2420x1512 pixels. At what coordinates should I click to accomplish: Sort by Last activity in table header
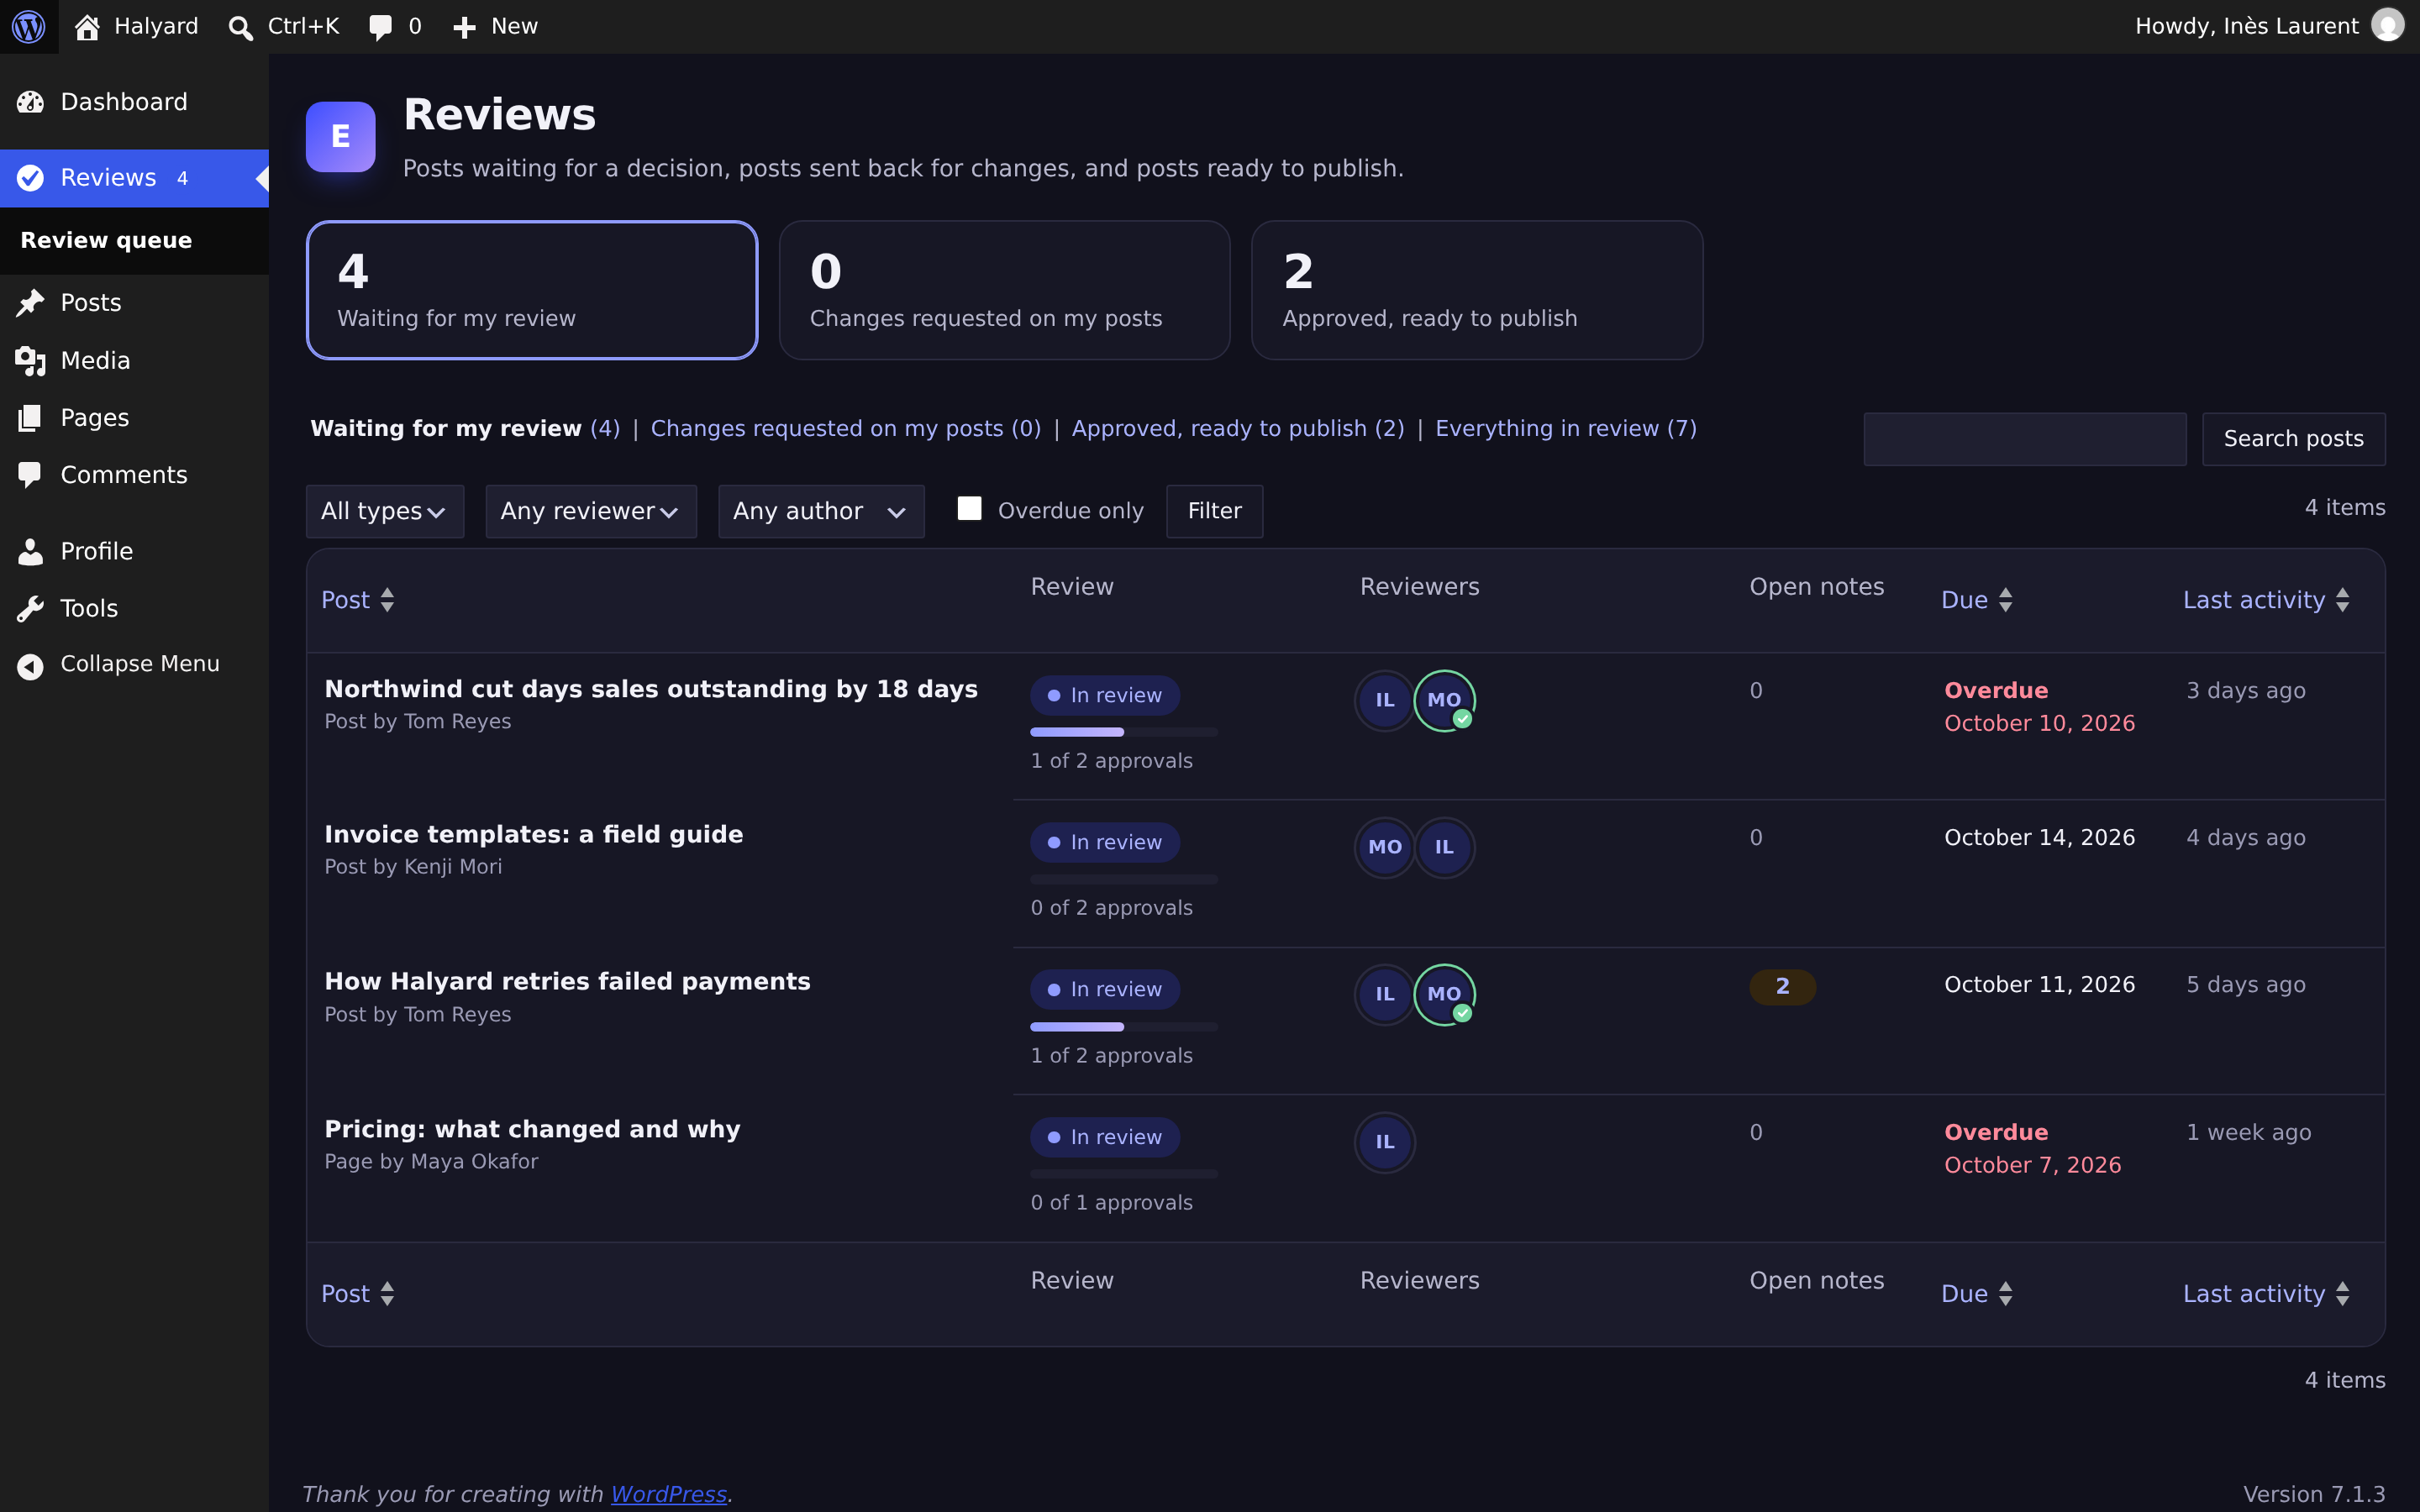coord(2266,600)
